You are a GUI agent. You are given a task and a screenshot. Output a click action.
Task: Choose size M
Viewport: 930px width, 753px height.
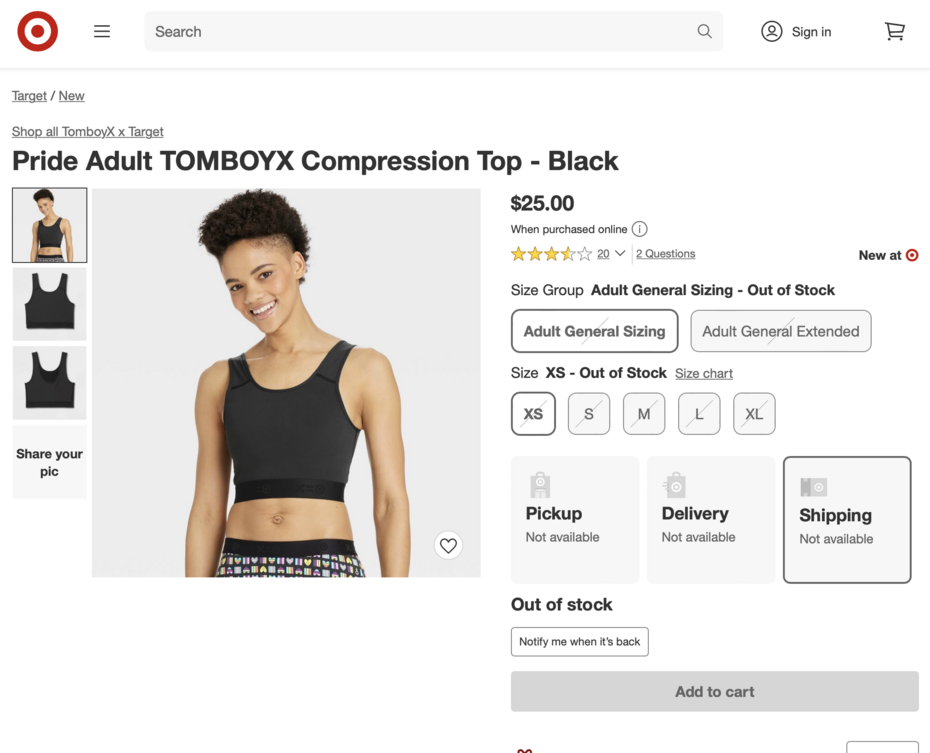[644, 414]
